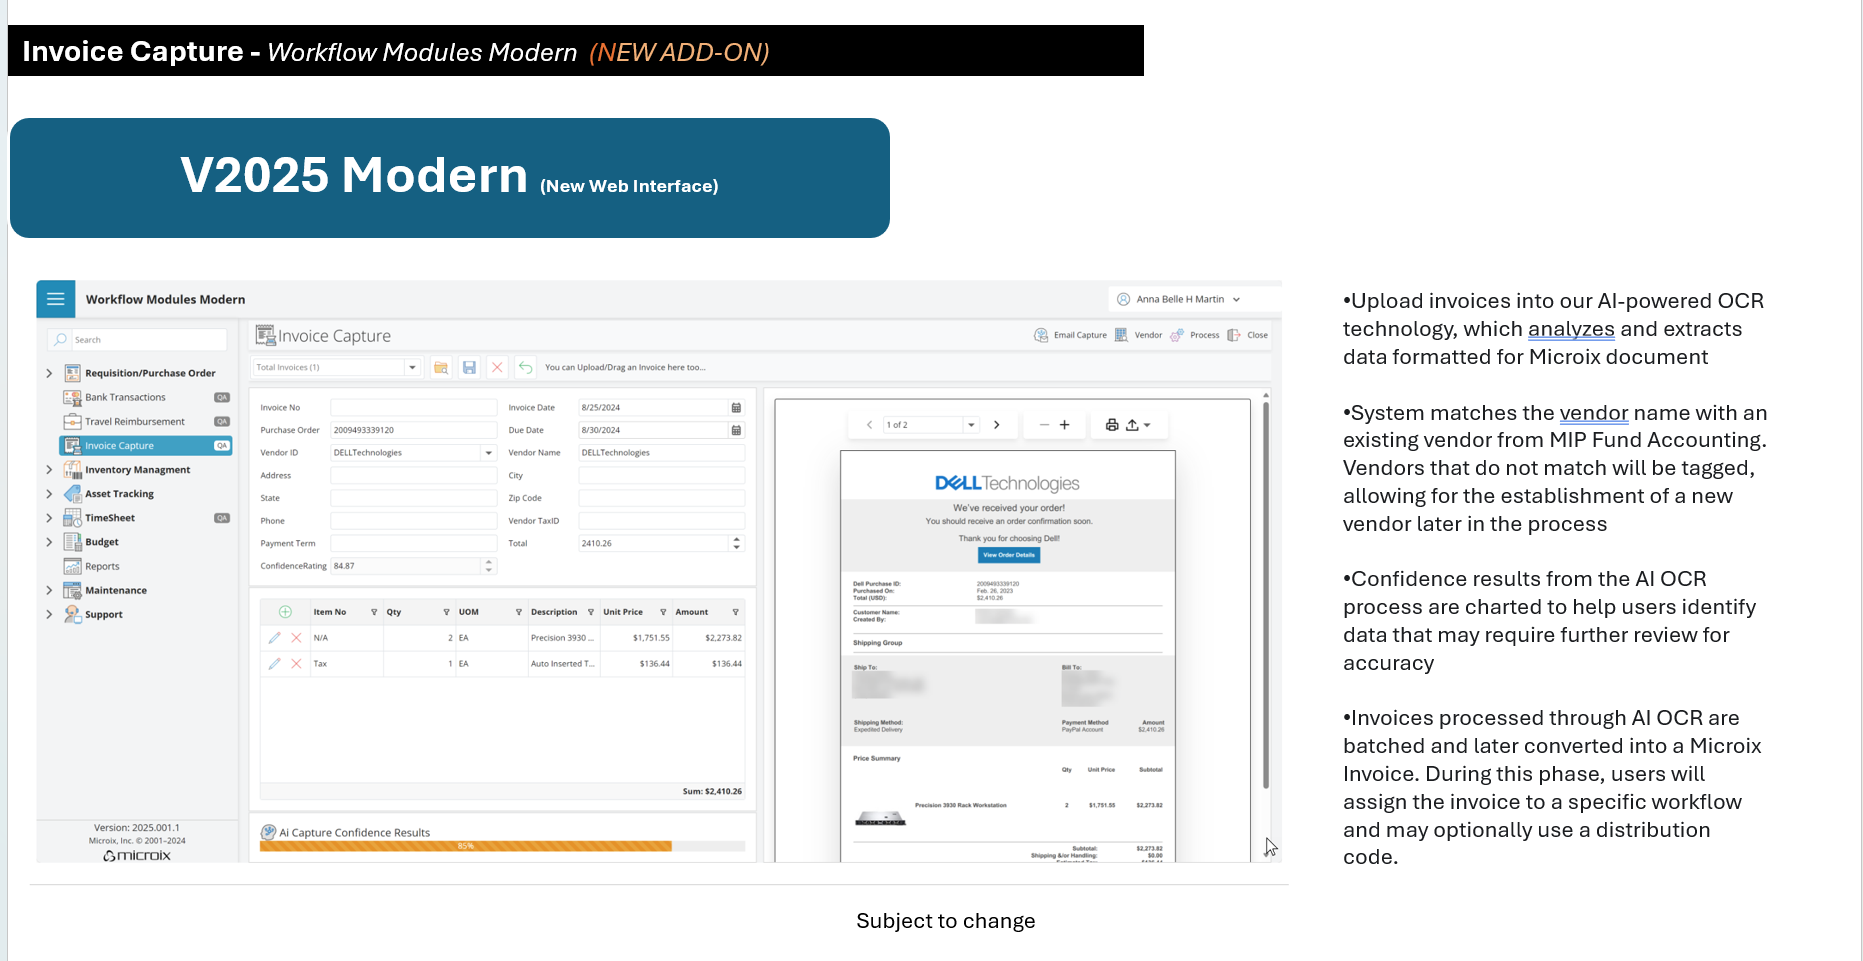Image resolution: width=1863 pixels, height=961 pixels.
Task: Click the Qty column filter icon
Action: pyautogui.click(x=446, y=612)
